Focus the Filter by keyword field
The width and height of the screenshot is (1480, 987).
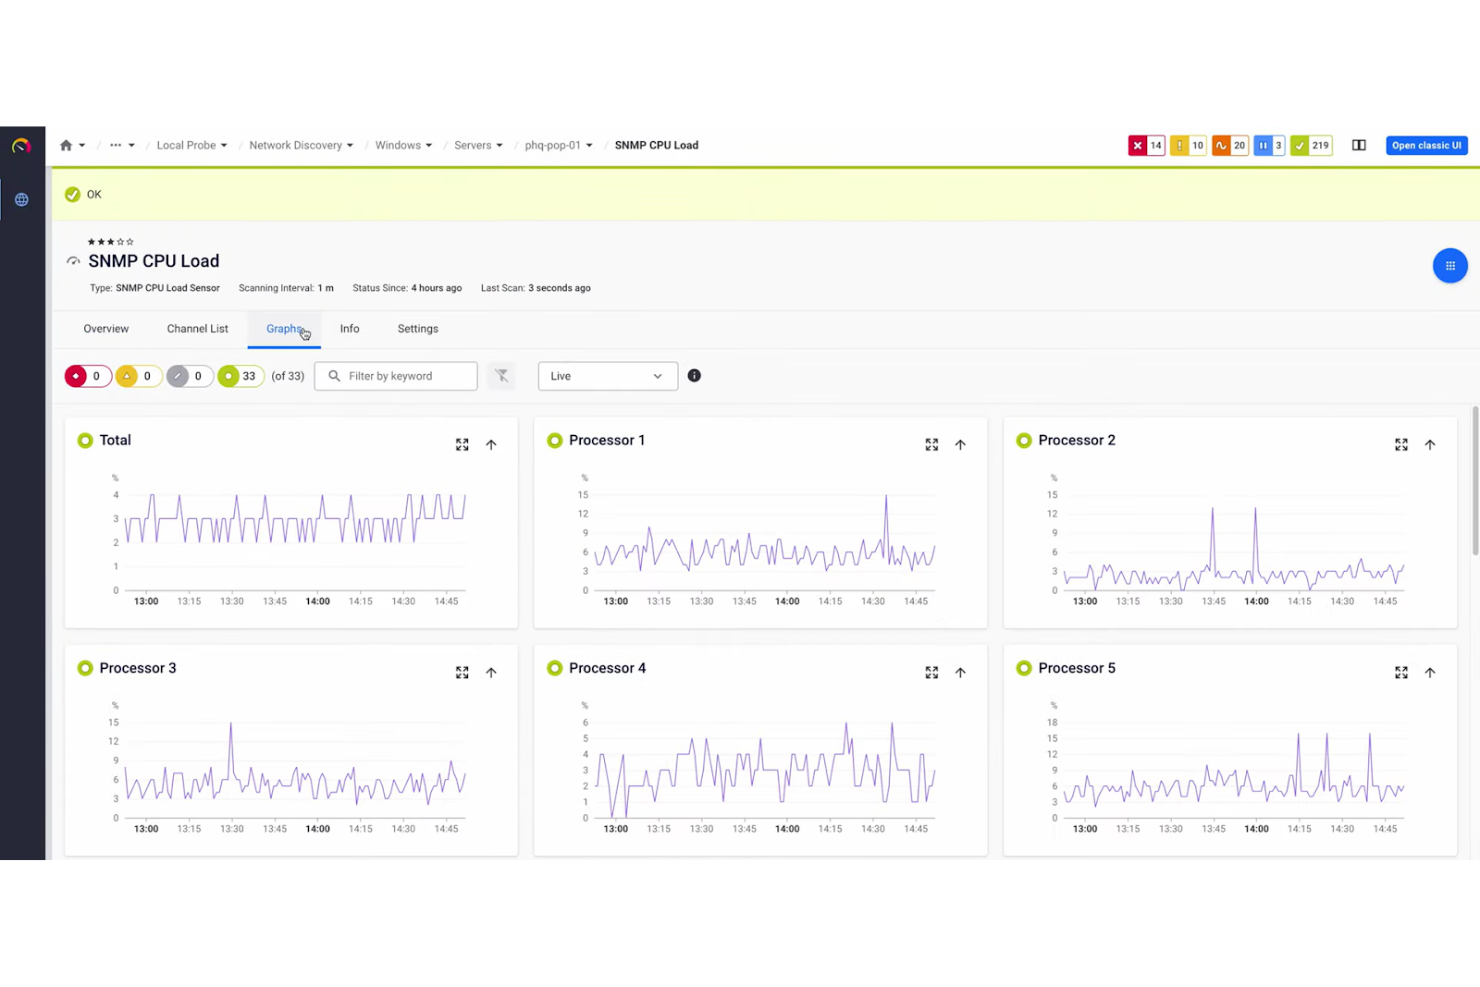click(x=396, y=376)
